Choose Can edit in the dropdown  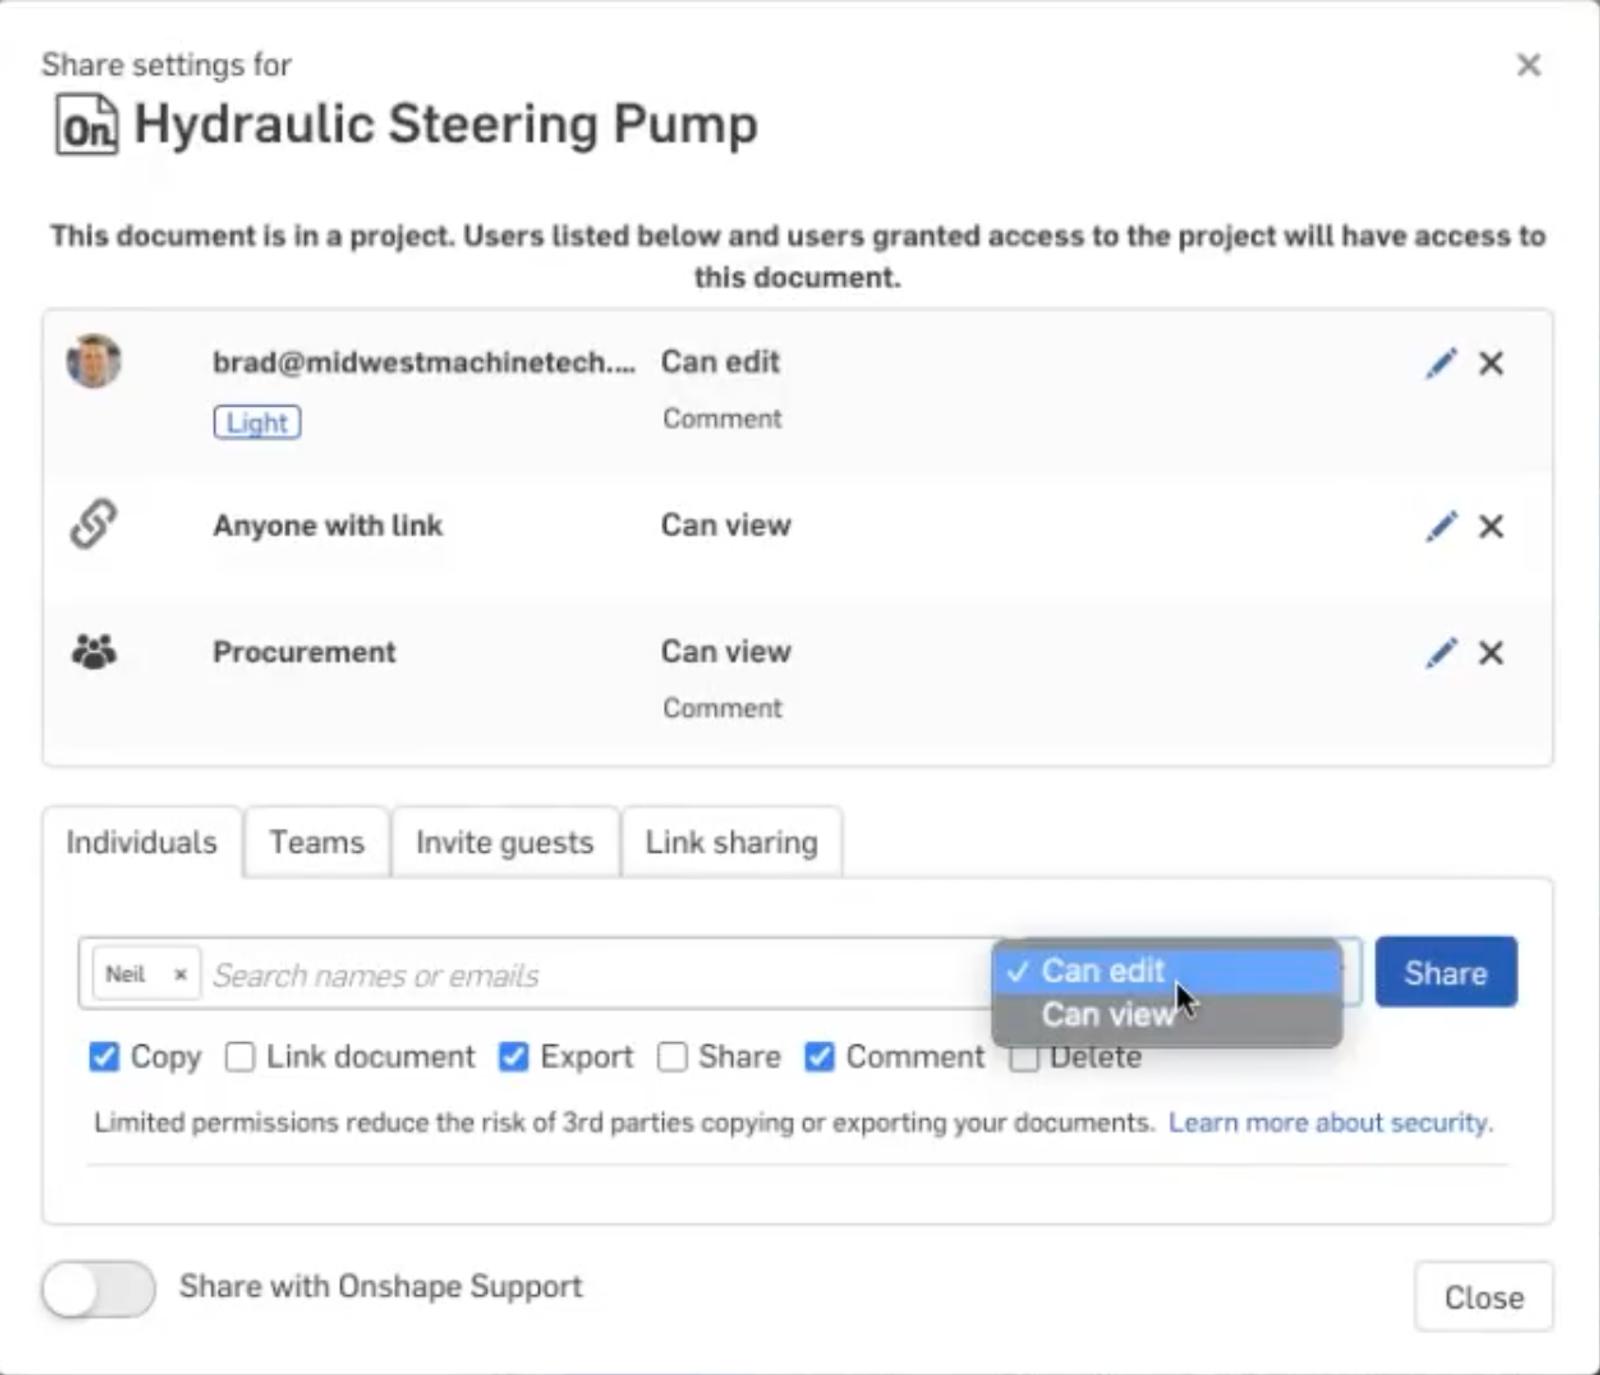1101,969
